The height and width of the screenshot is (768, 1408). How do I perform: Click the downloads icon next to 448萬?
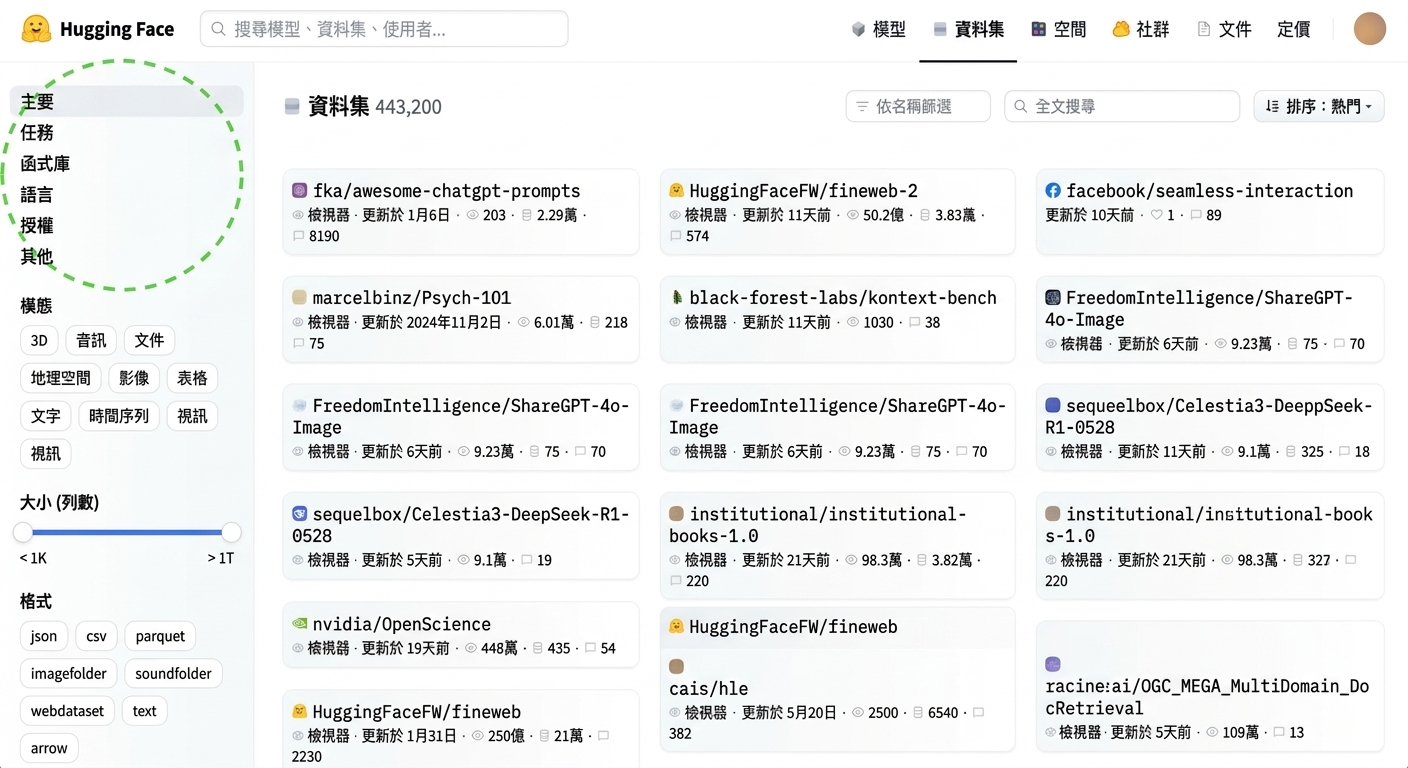click(471, 648)
